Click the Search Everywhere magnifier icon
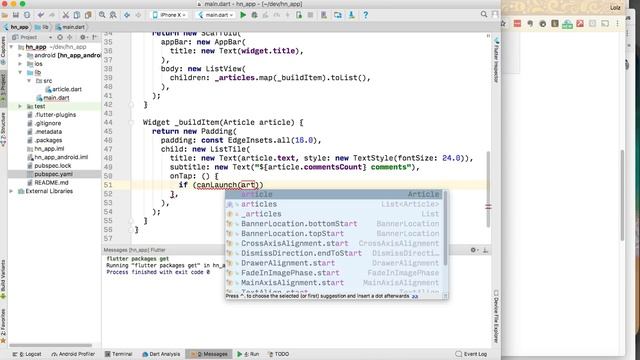Image resolution: width=640 pixels, height=360 pixels. (x=484, y=14)
